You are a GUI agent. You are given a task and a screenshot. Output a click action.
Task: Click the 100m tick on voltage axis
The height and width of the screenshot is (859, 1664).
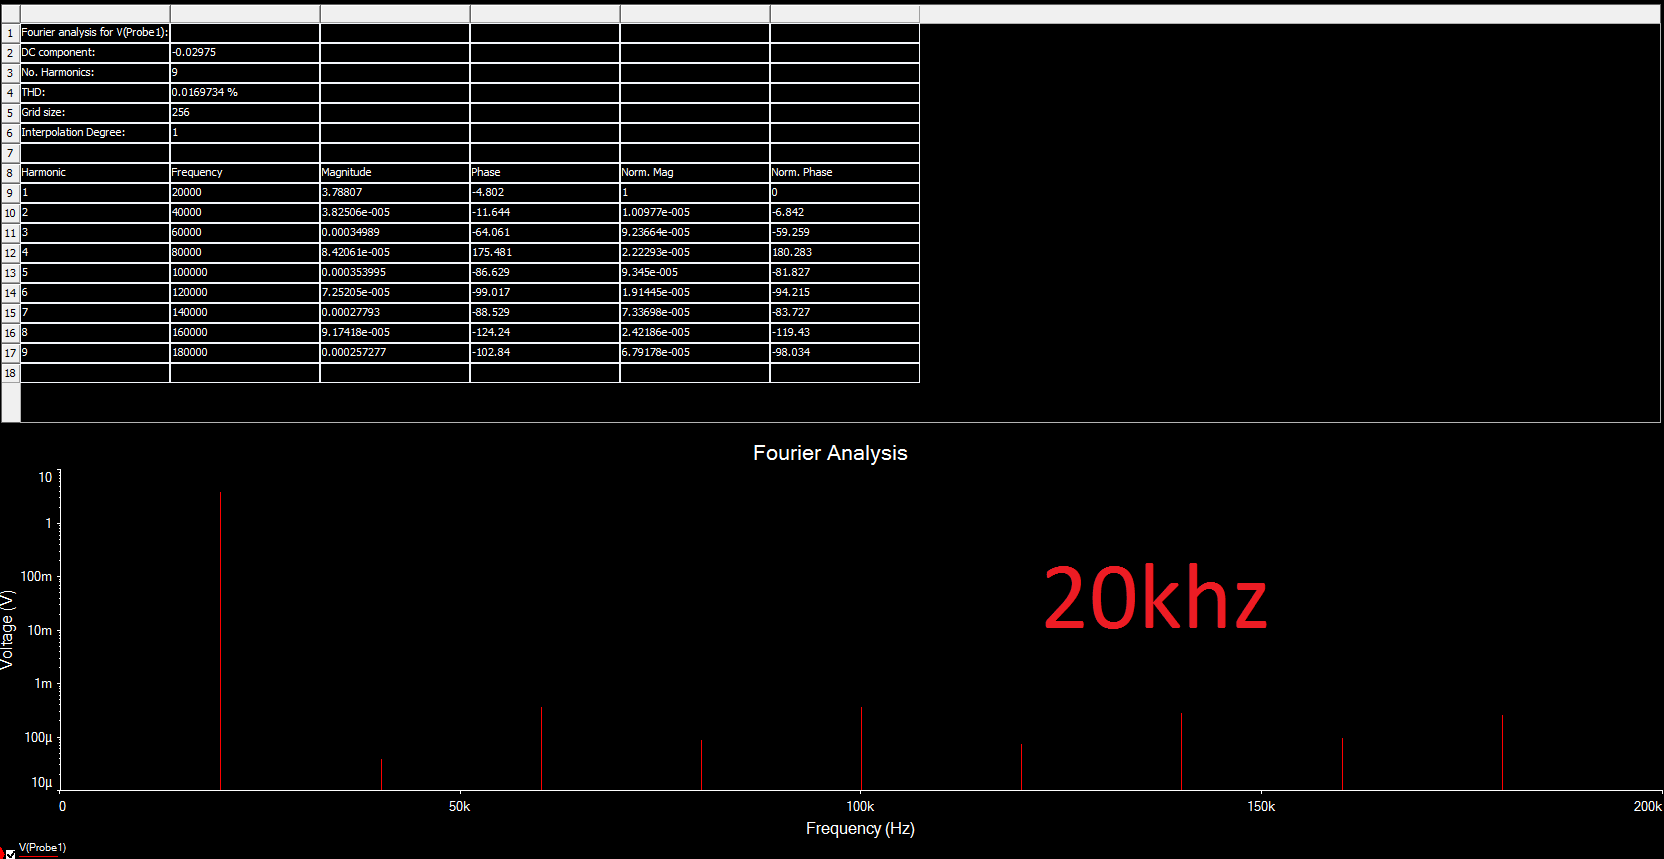tap(37, 576)
